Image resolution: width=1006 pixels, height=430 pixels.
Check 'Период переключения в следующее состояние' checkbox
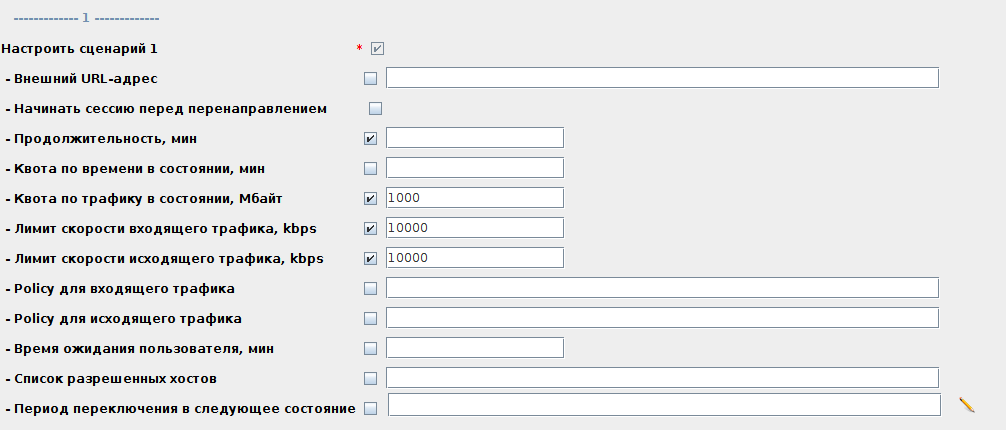371,408
